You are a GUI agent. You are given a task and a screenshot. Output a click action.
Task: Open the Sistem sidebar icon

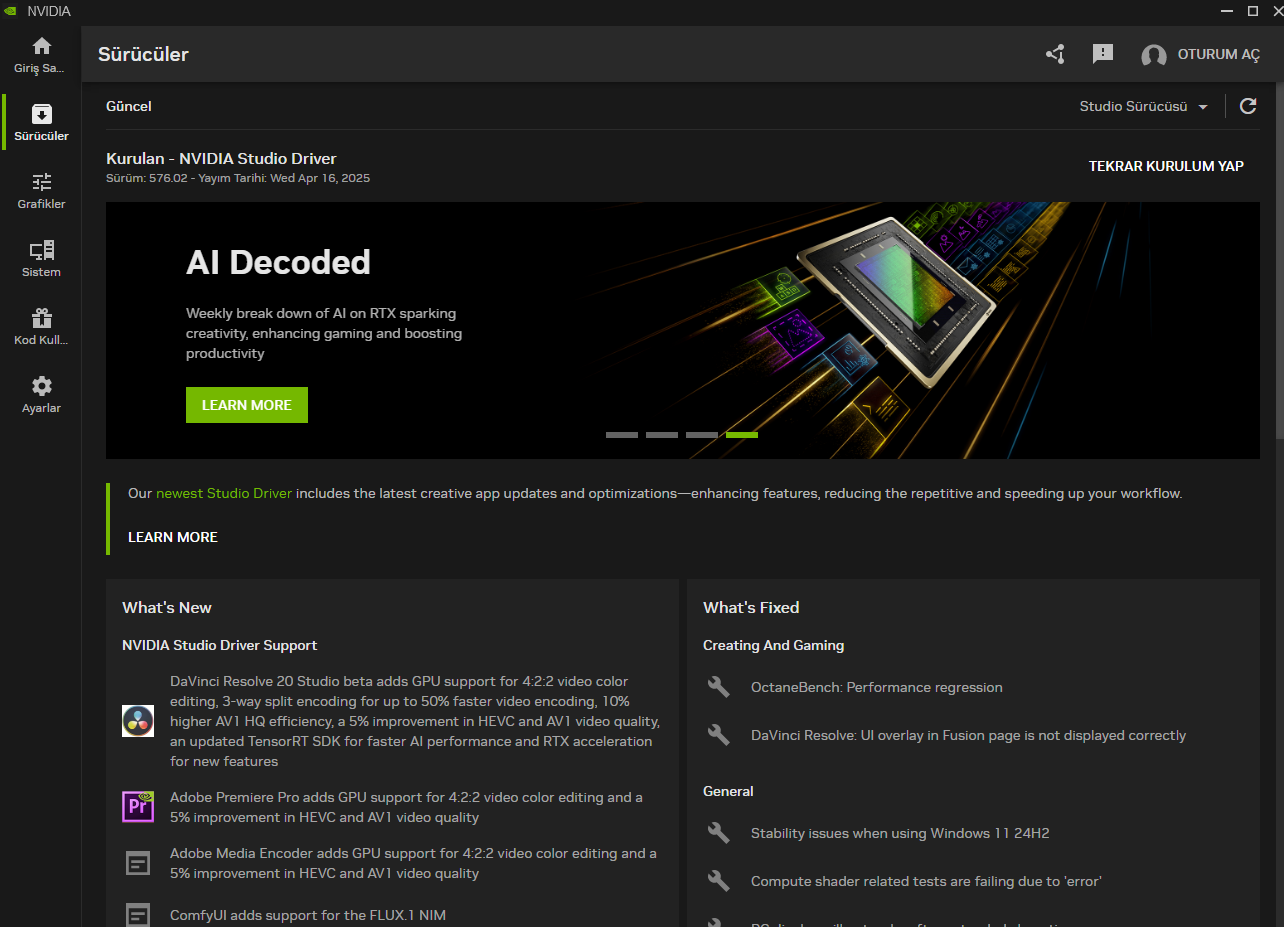point(41,250)
